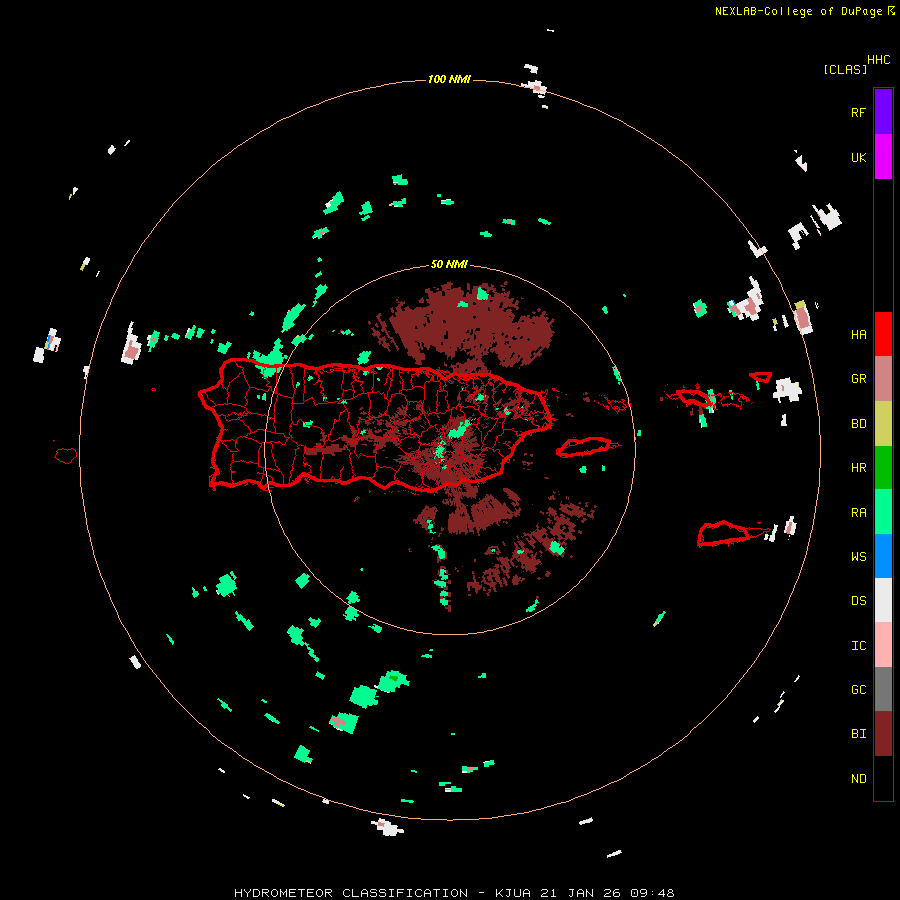
Task: Pick the RA bright green legend swatch
Action: coord(883,512)
